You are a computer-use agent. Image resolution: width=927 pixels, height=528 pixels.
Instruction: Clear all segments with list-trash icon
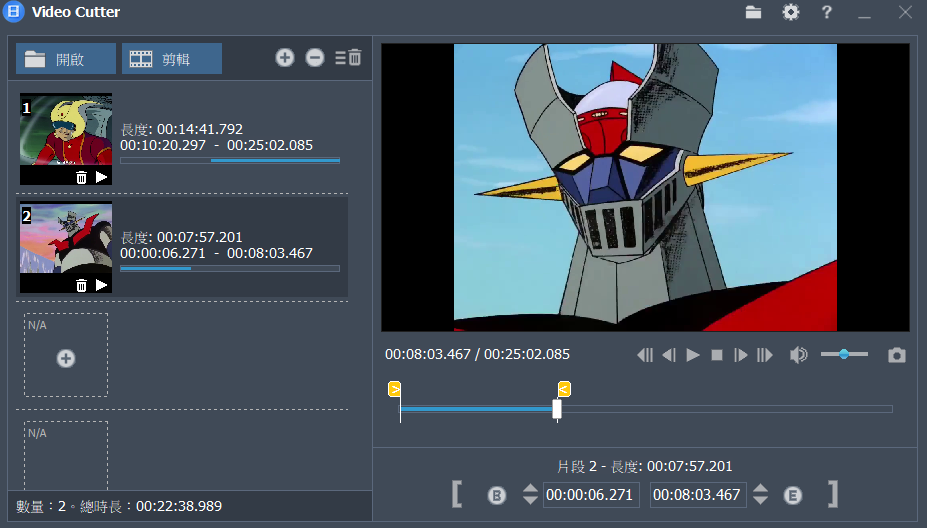click(x=348, y=58)
